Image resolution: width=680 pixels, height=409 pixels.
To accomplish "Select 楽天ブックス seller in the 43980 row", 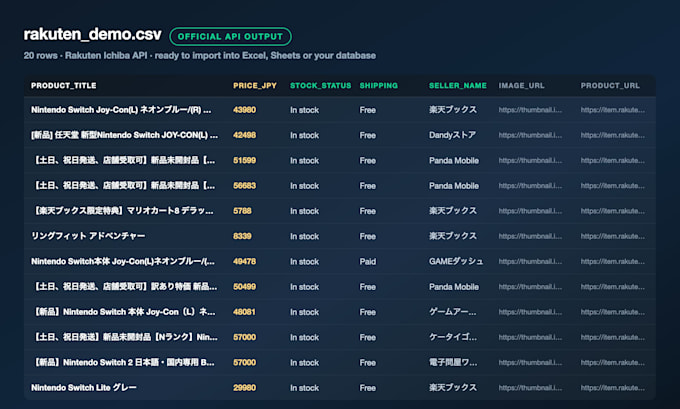I will [x=453, y=110].
